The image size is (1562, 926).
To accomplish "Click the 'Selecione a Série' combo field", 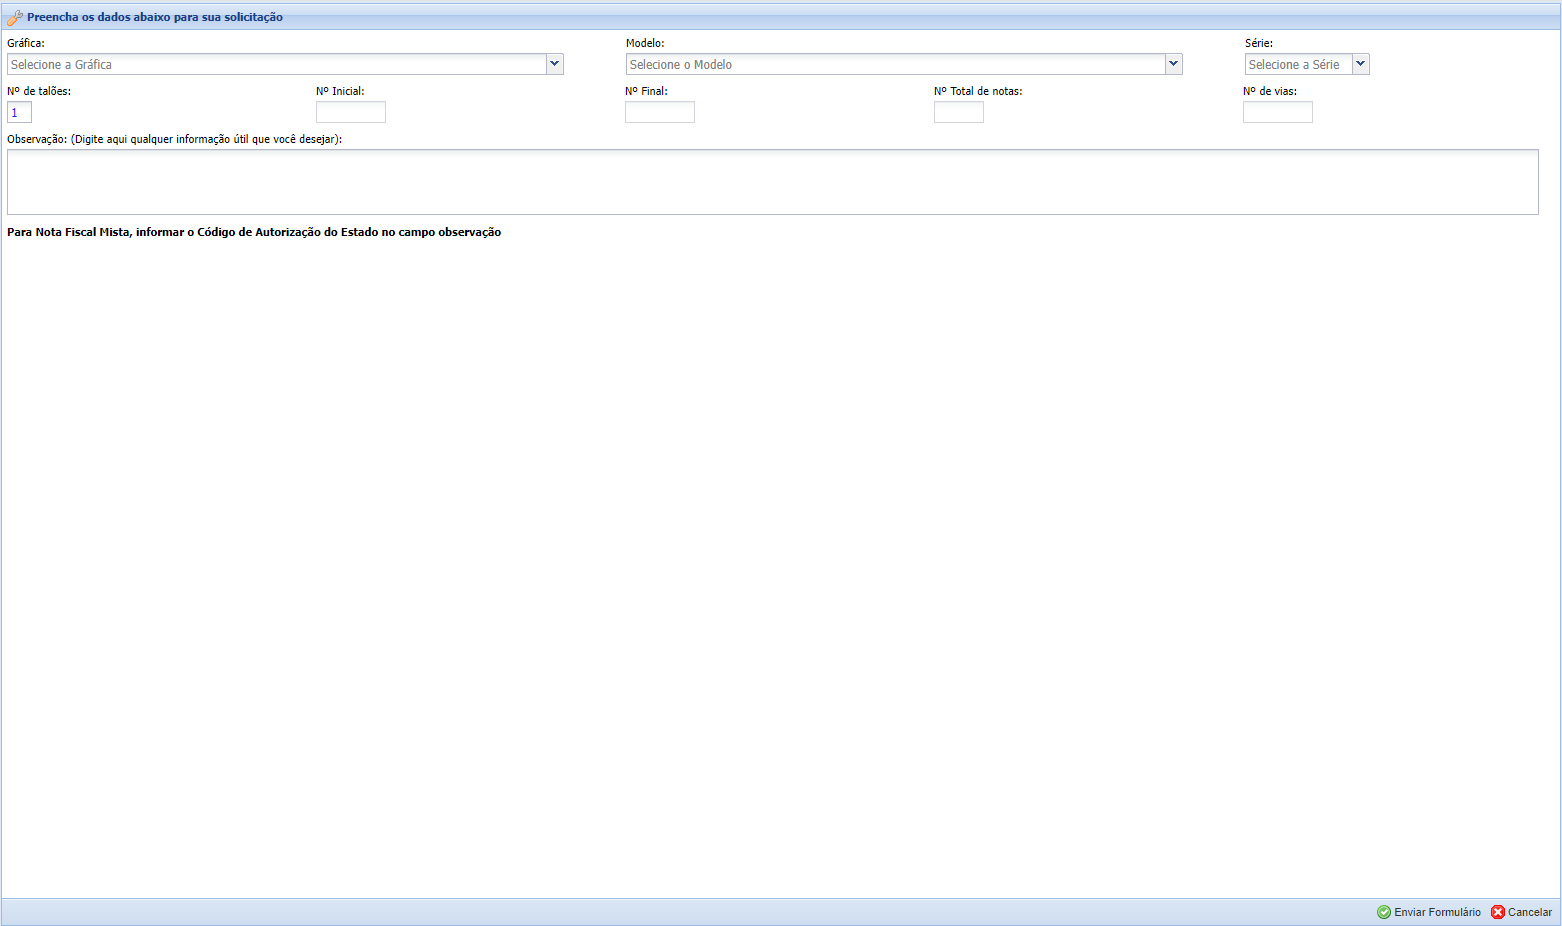I will coord(1299,64).
